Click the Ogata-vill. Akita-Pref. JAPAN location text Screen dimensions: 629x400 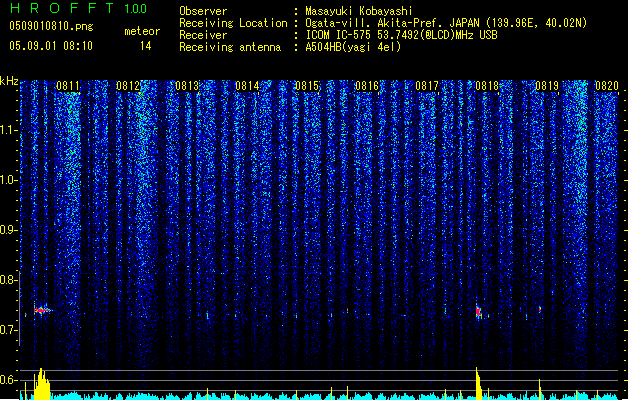click(446, 23)
